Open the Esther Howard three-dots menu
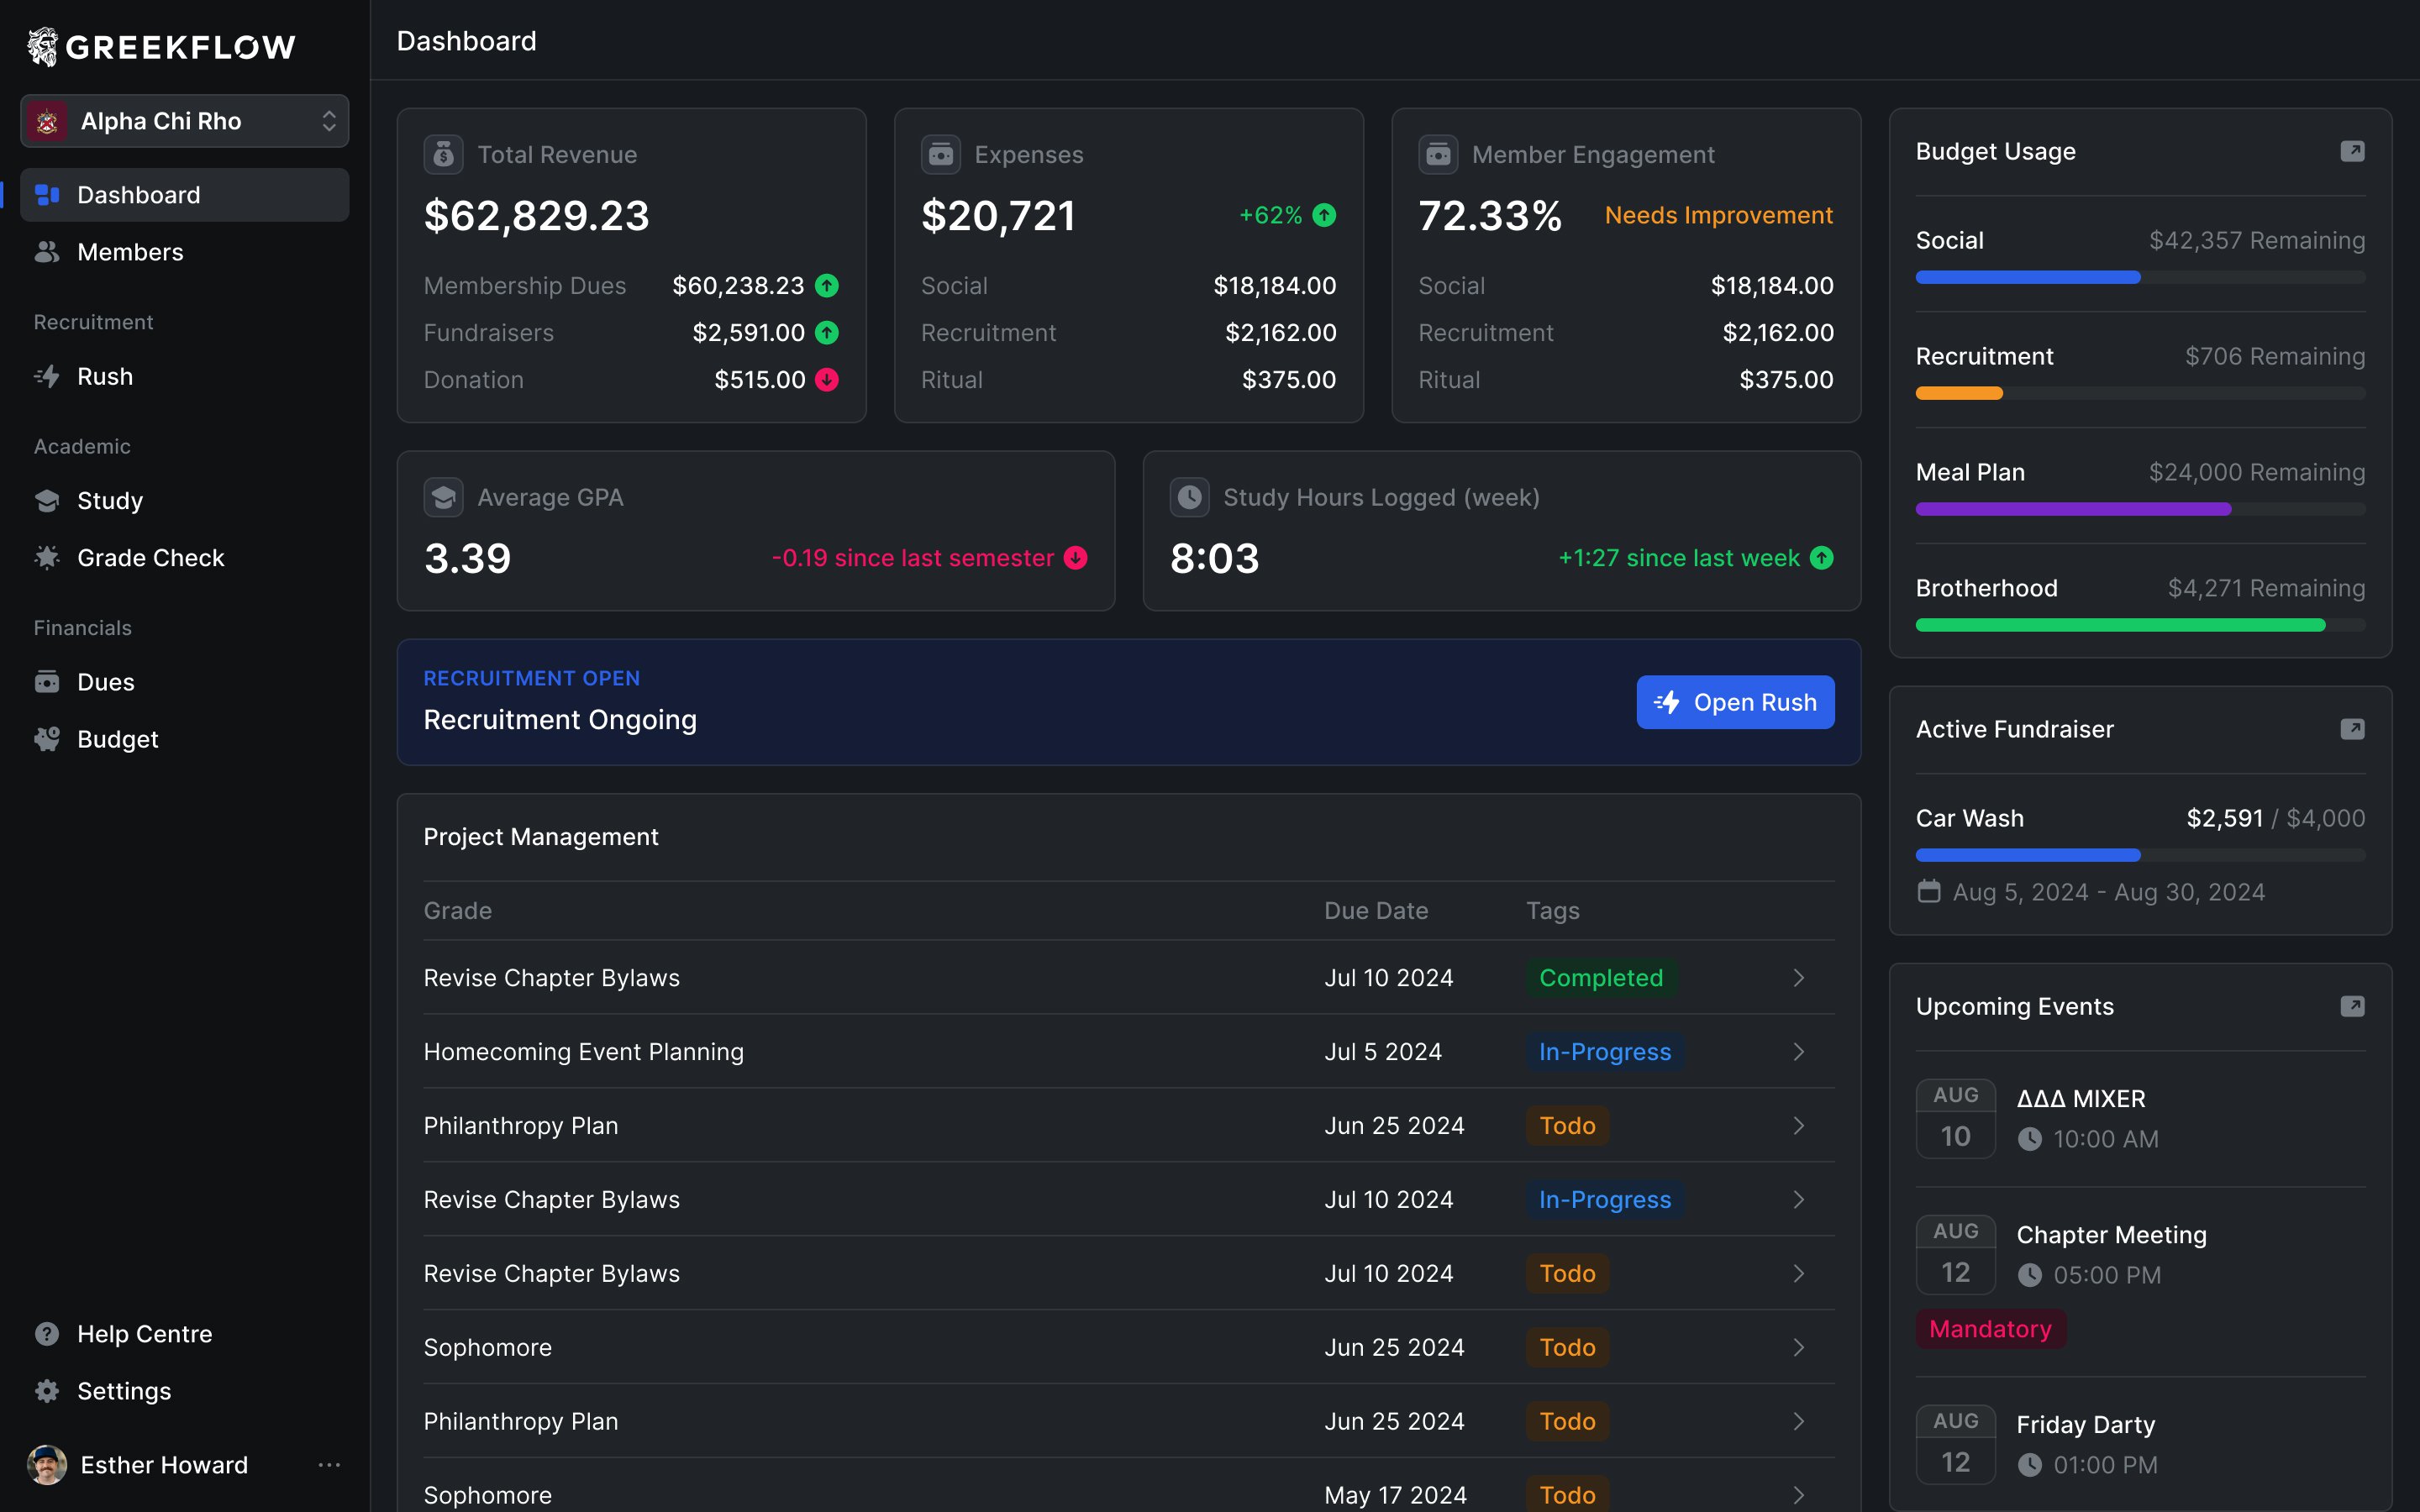The image size is (2420, 1512). 329,1465
